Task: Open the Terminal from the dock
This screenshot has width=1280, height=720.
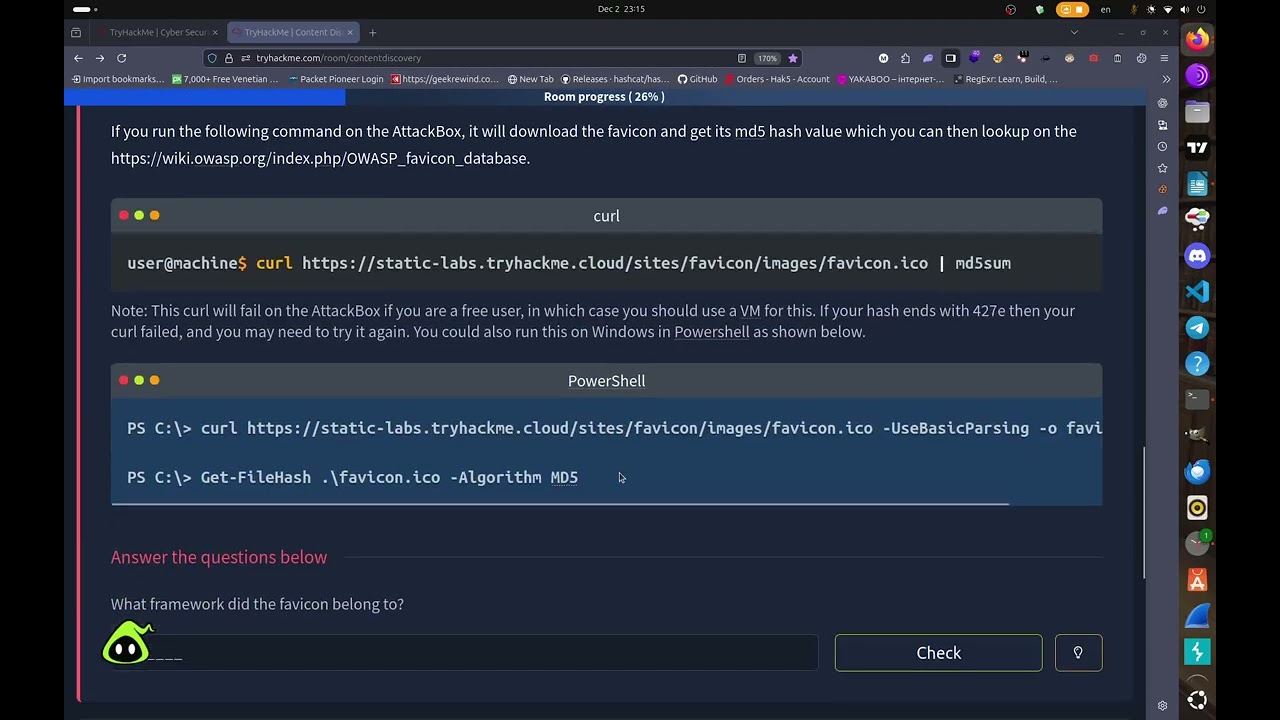Action: point(1197,400)
